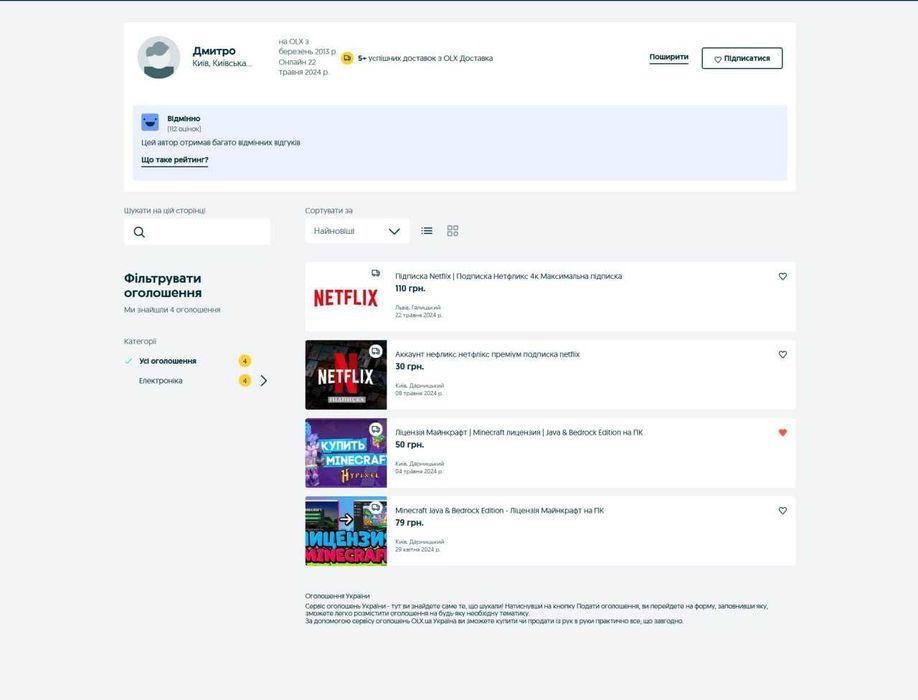918x700 pixels.
Task: Open Ліцензія Майнкрафт Java & Bedrock listing title
Action: pos(519,432)
